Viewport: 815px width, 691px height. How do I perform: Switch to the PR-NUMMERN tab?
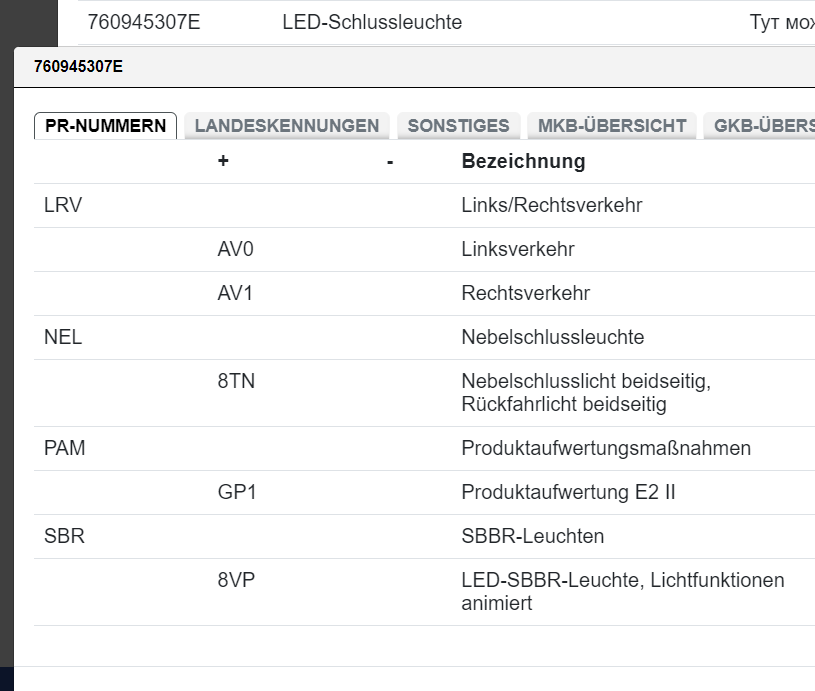pyautogui.click(x=106, y=126)
